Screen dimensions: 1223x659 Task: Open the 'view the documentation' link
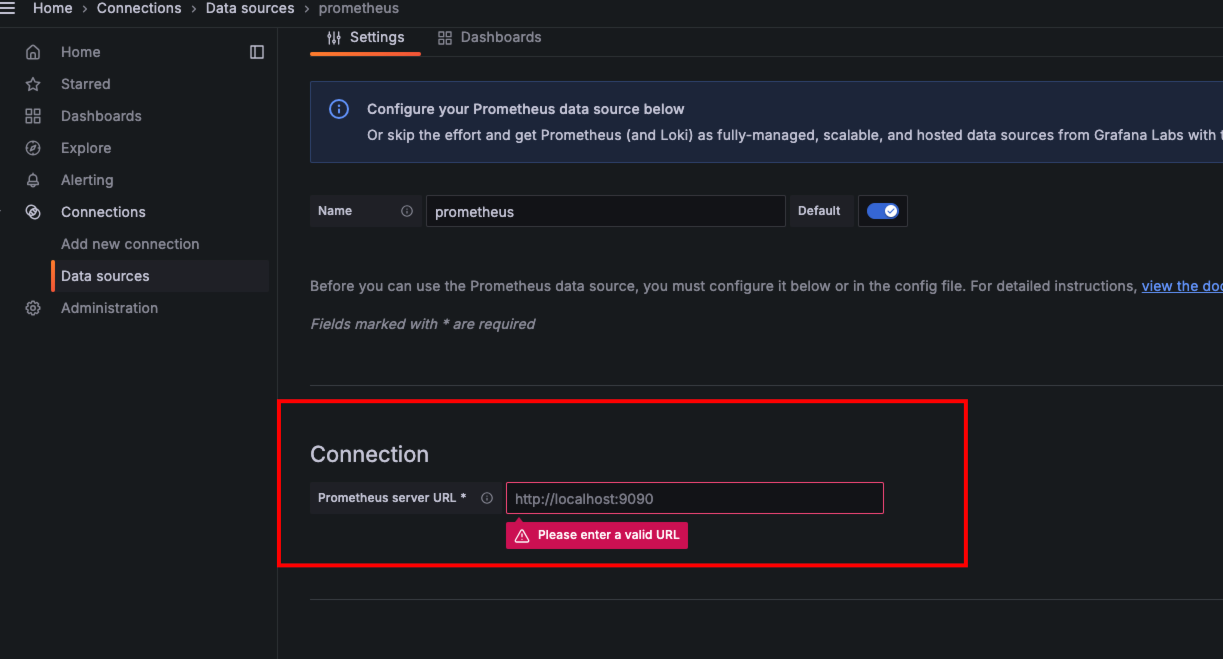pos(1182,286)
